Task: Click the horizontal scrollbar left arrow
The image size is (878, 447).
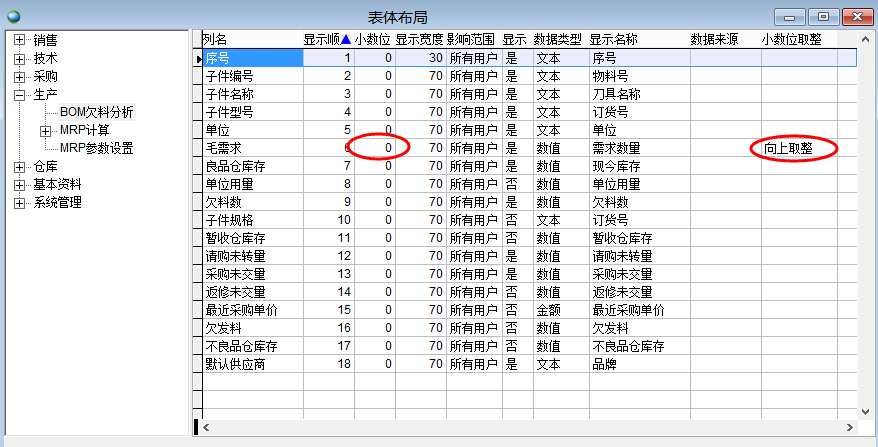Action: click(x=207, y=427)
